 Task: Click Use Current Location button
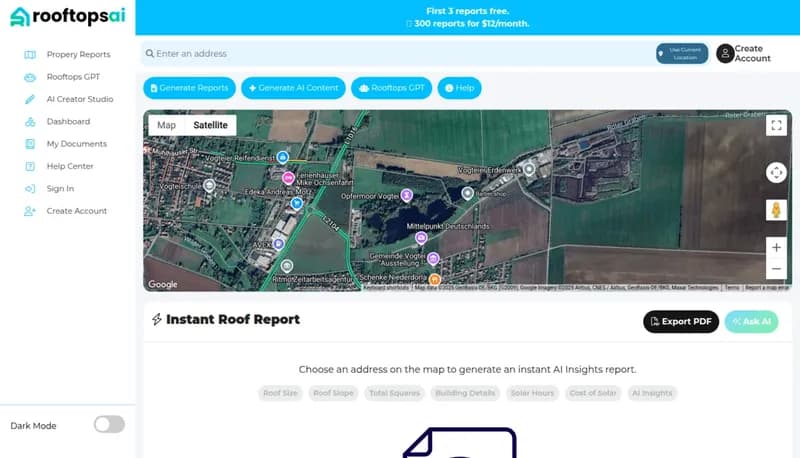pyautogui.click(x=682, y=54)
